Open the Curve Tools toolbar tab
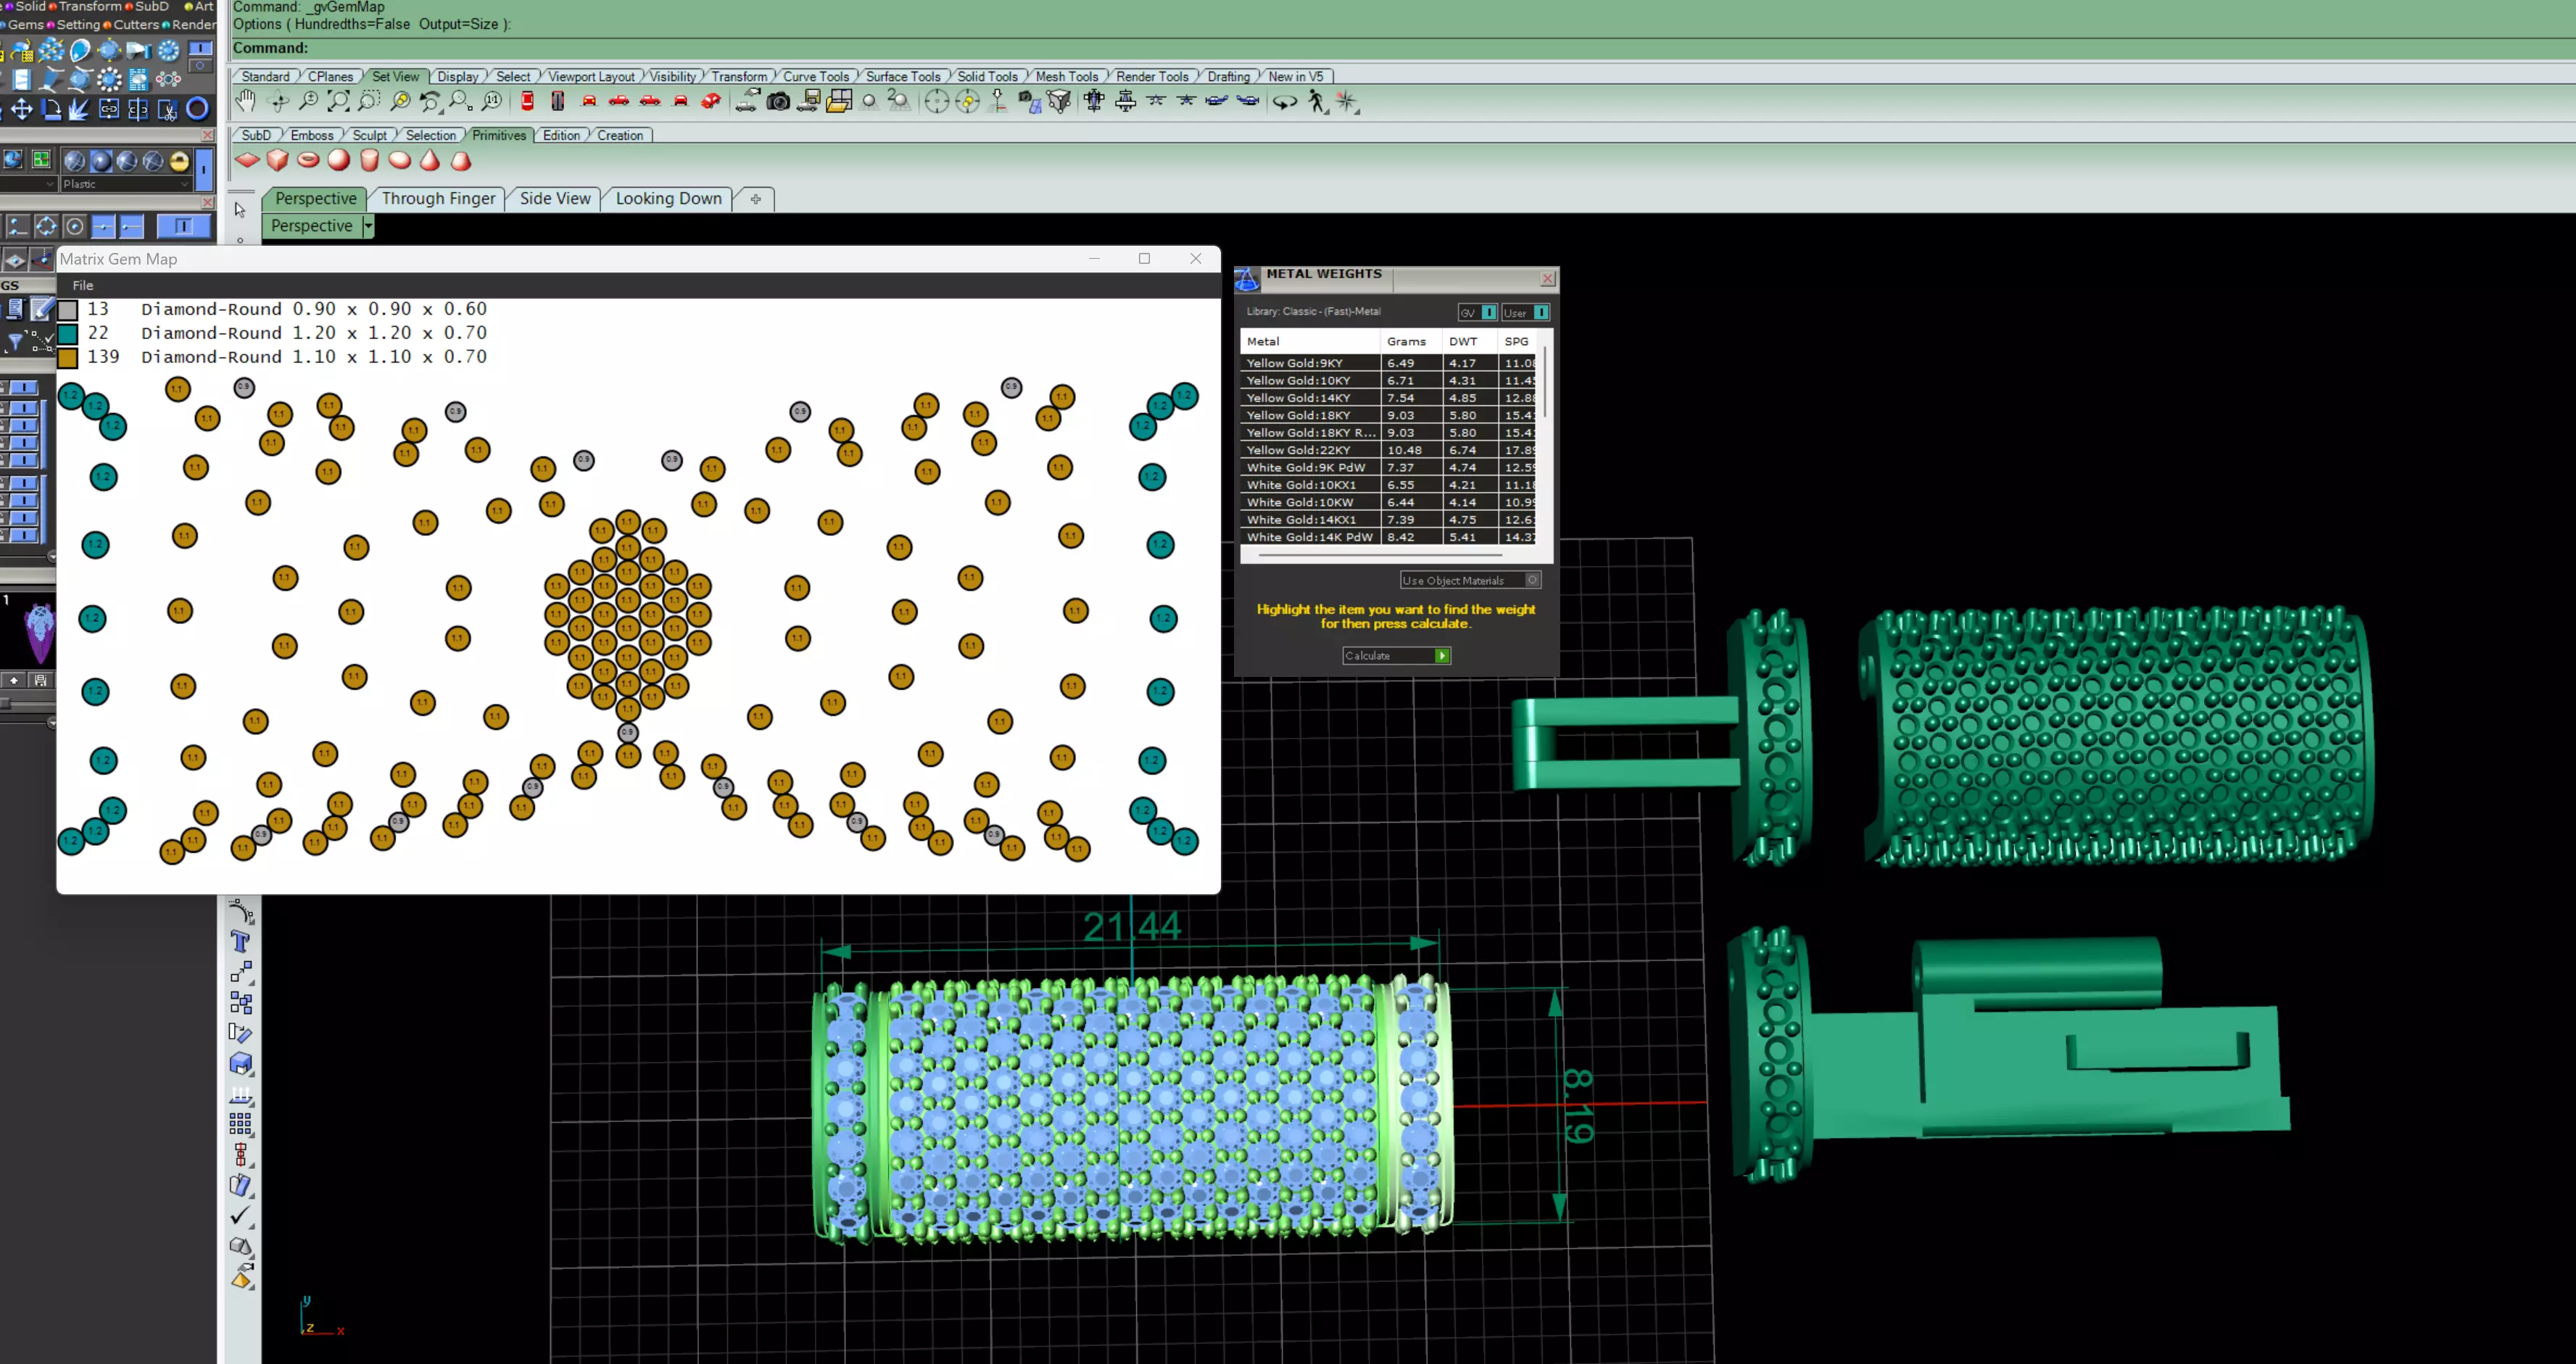The height and width of the screenshot is (1364, 2576). coord(815,76)
